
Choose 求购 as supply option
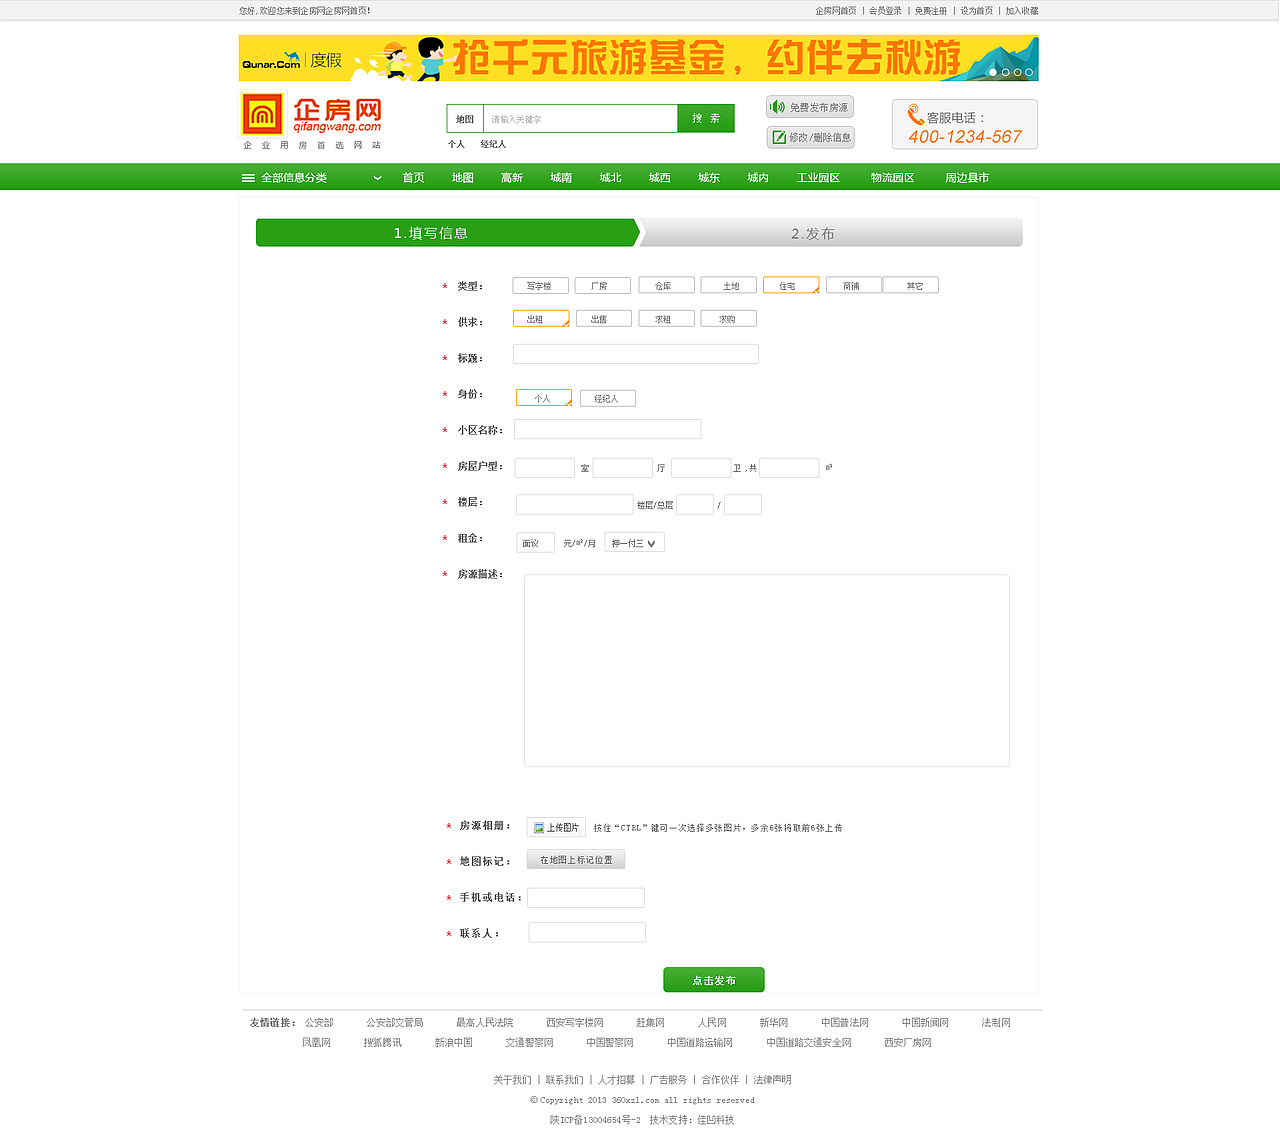click(x=729, y=319)
